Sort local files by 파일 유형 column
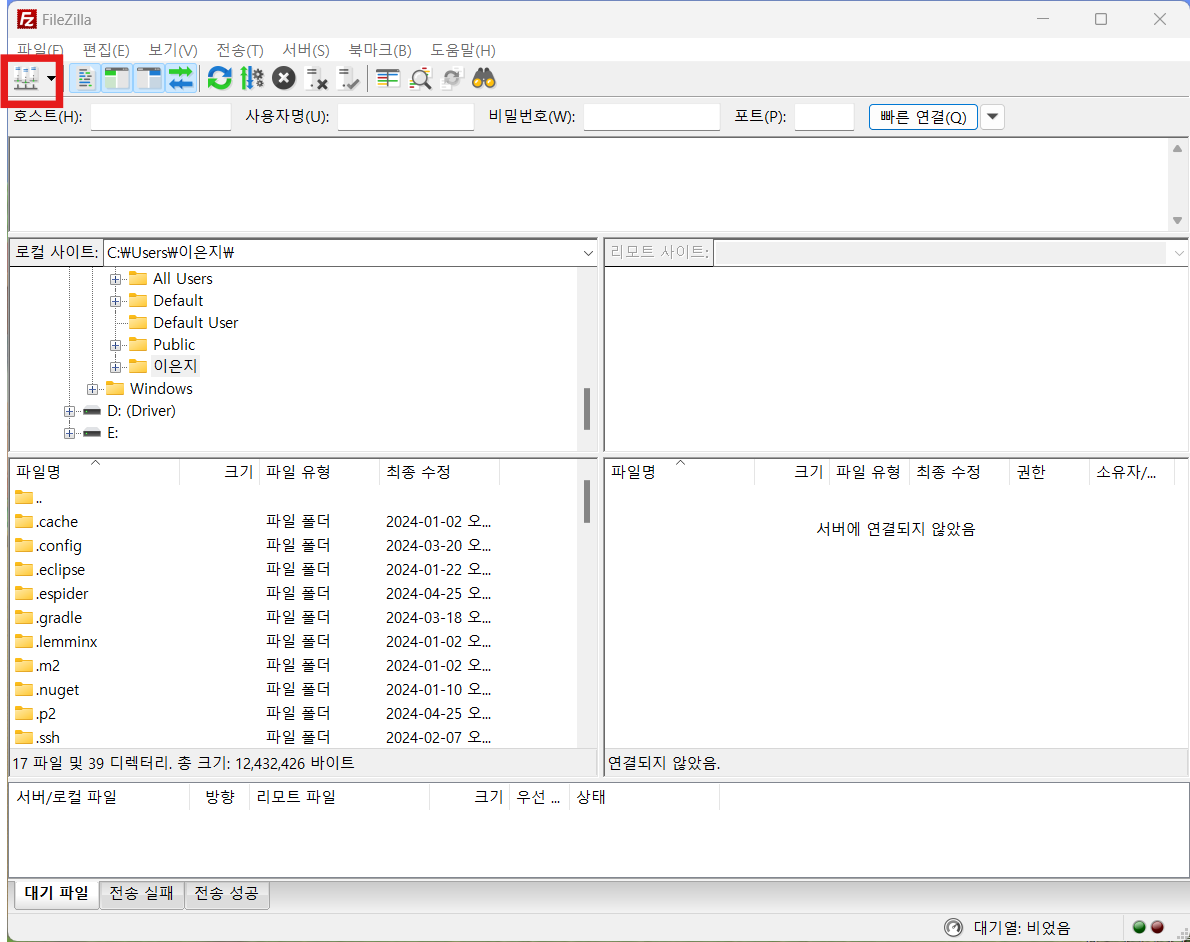Viewport: 1190px width, 942px height. 320,472
